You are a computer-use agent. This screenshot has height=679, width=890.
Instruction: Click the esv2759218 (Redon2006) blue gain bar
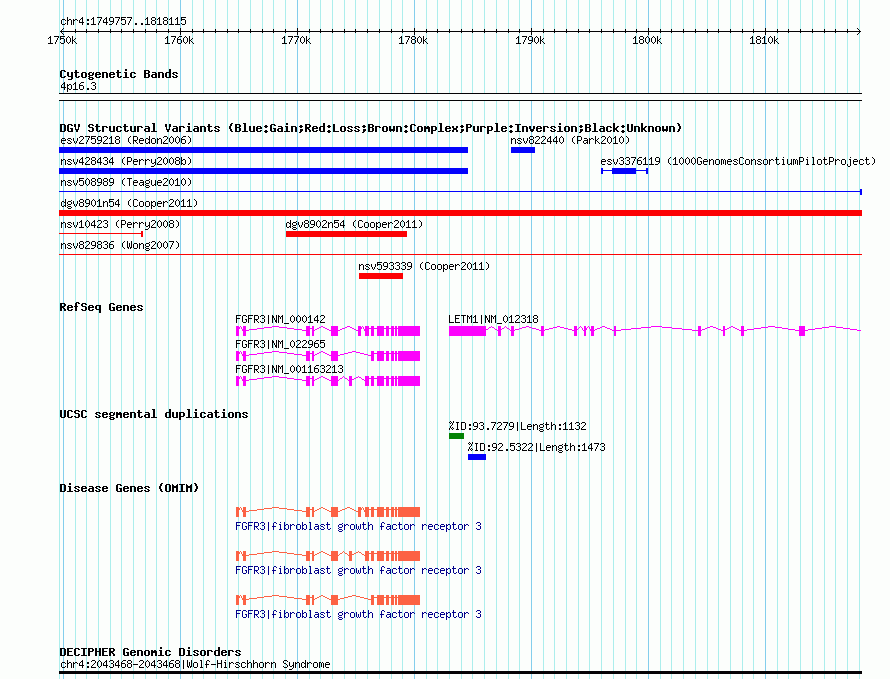[263, 150]
